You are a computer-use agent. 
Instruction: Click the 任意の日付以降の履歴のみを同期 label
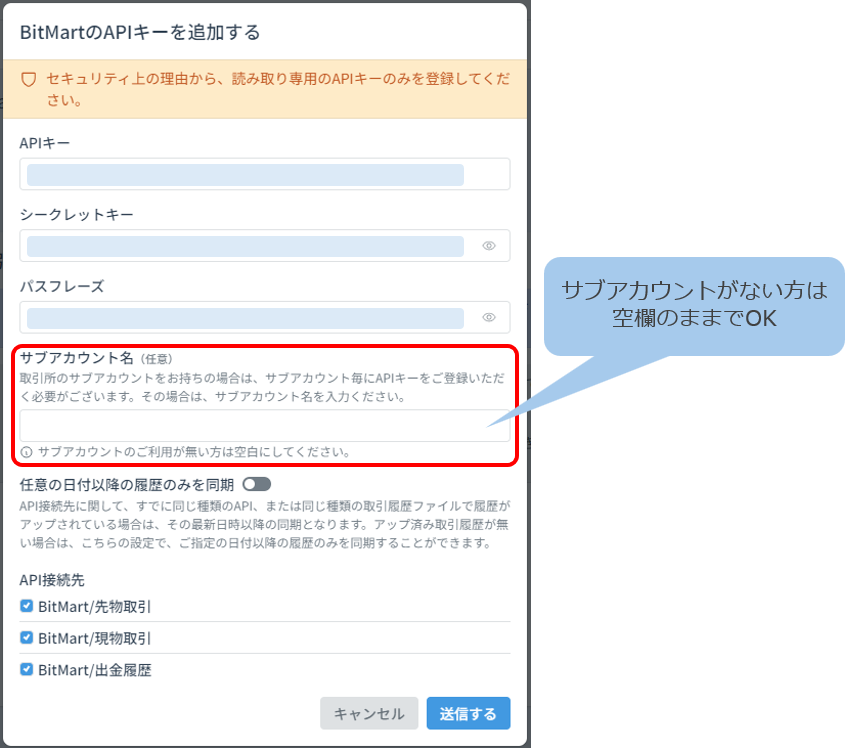(127, 485)
